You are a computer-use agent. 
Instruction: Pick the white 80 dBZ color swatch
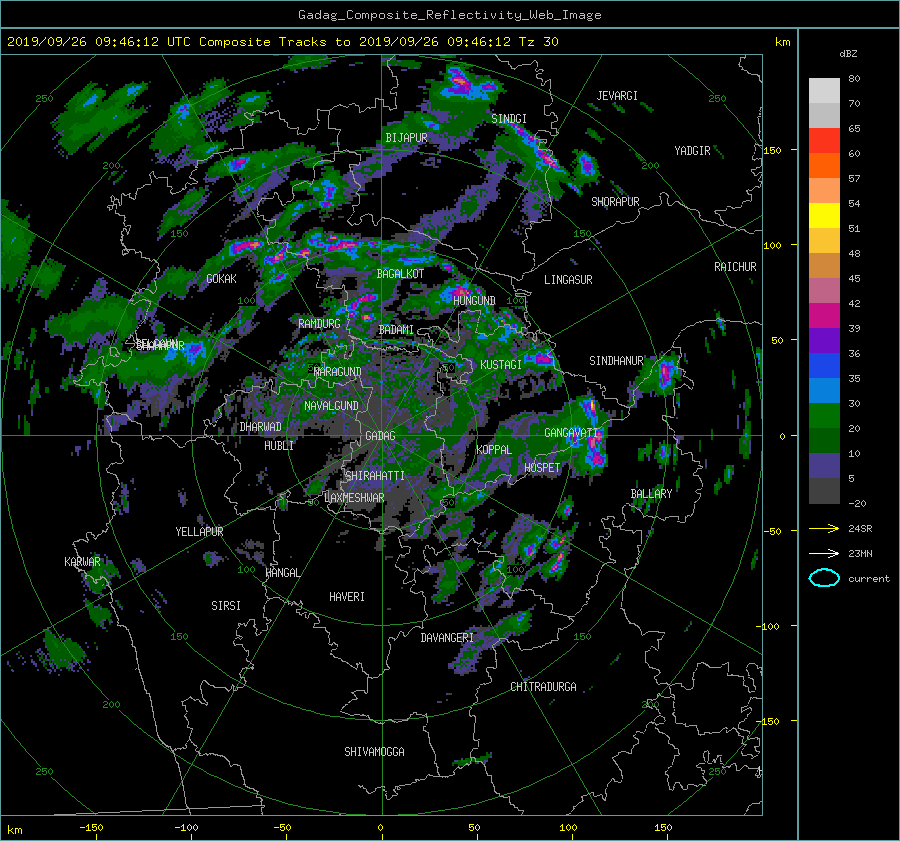[x=824, y=91]
